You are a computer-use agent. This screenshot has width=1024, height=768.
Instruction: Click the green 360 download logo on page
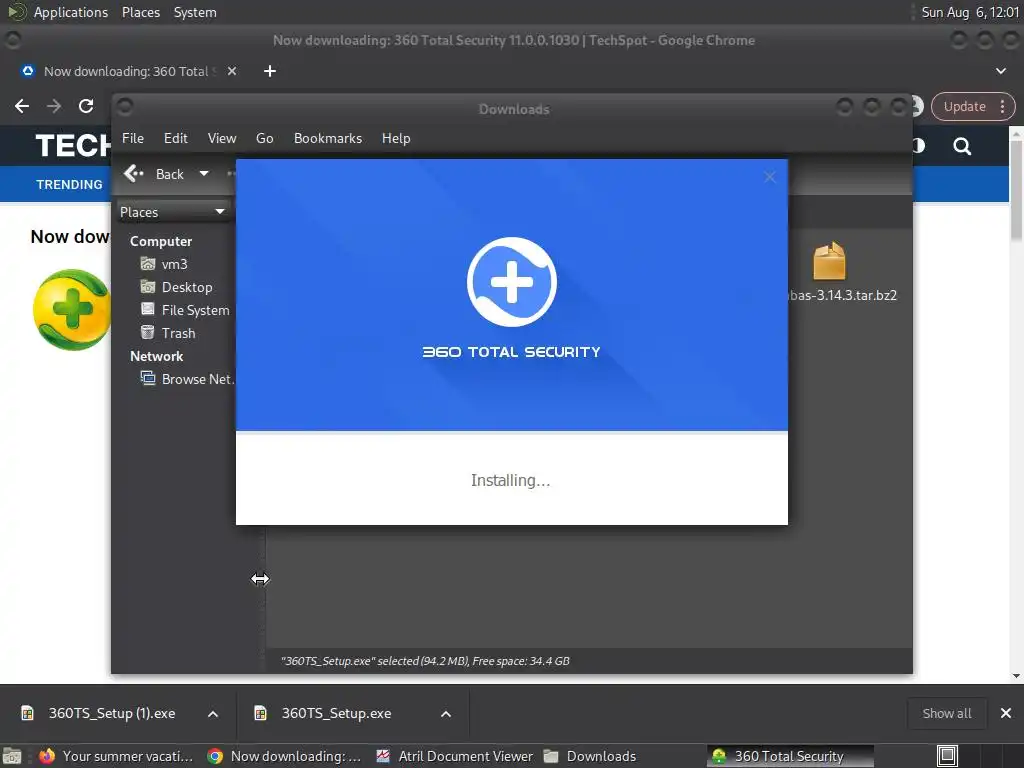71,310
